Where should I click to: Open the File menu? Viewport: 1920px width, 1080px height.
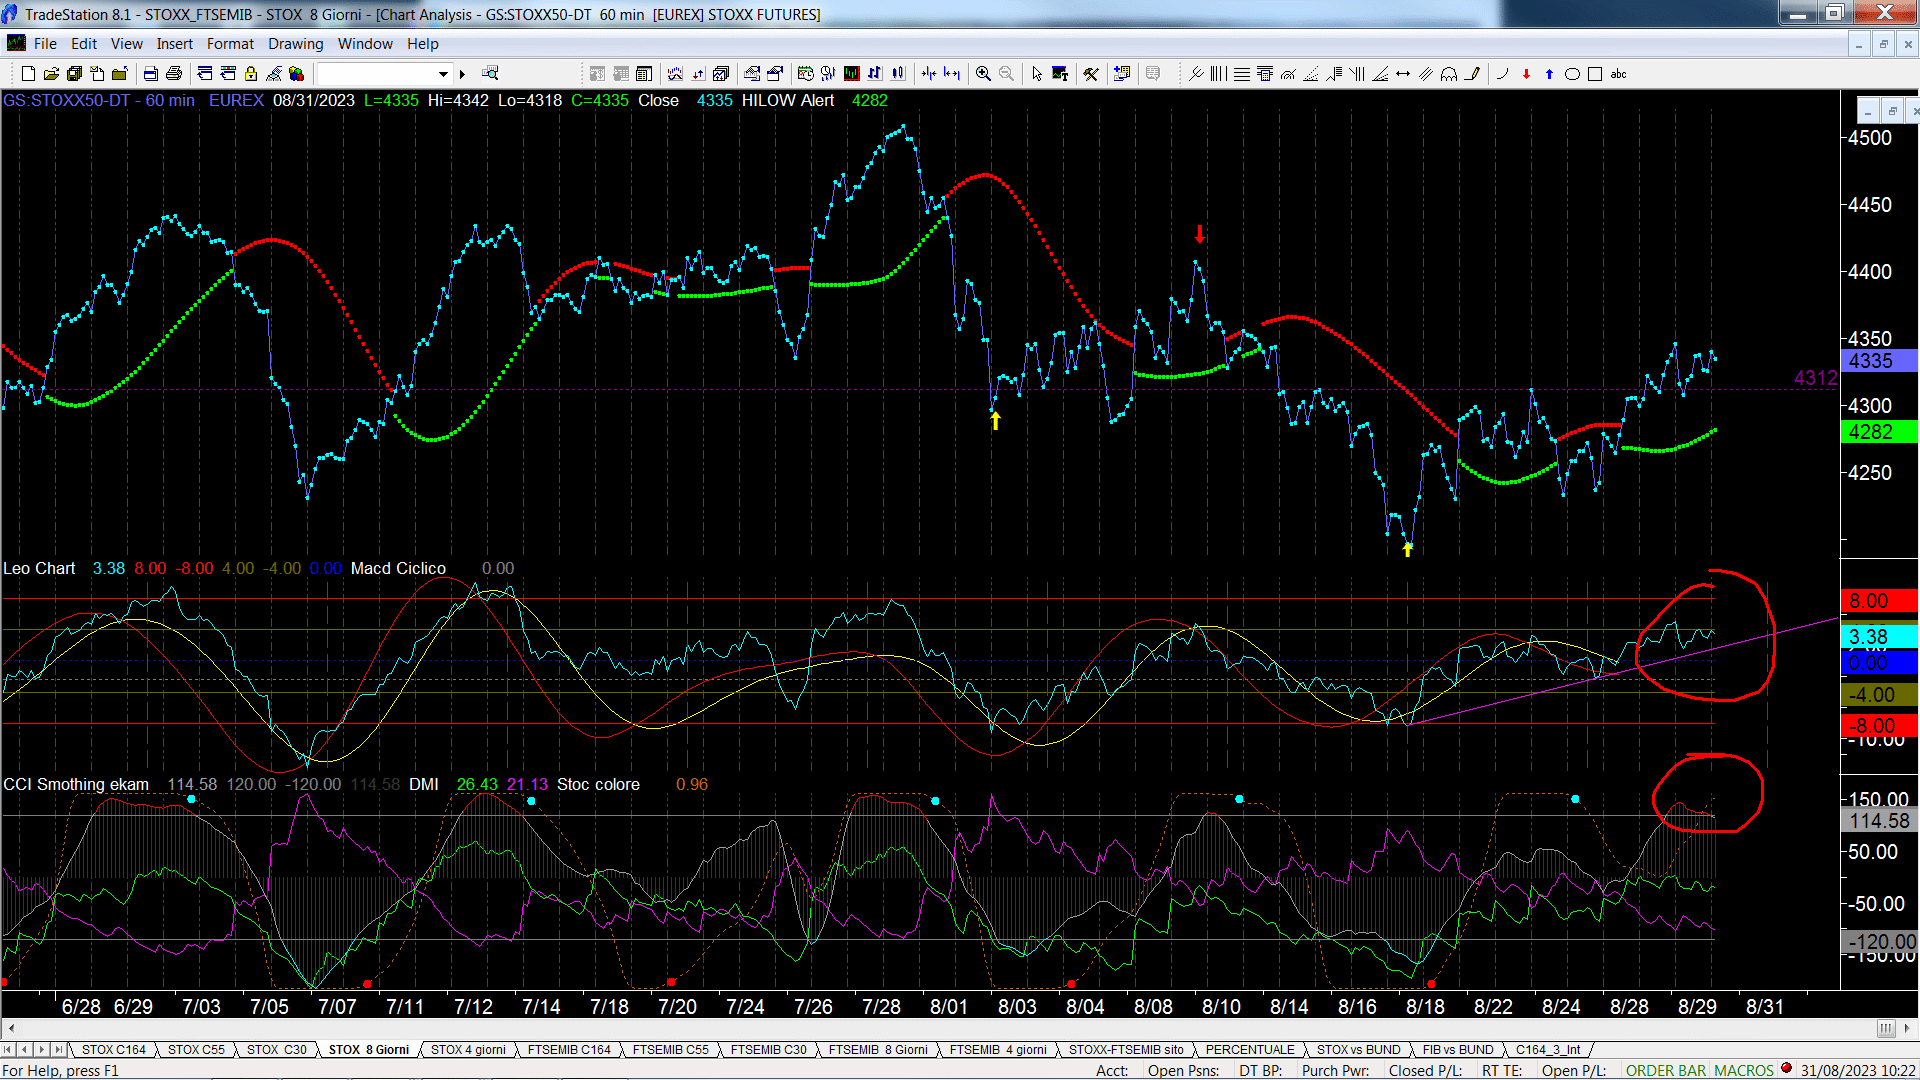click(x=45, y=44)
